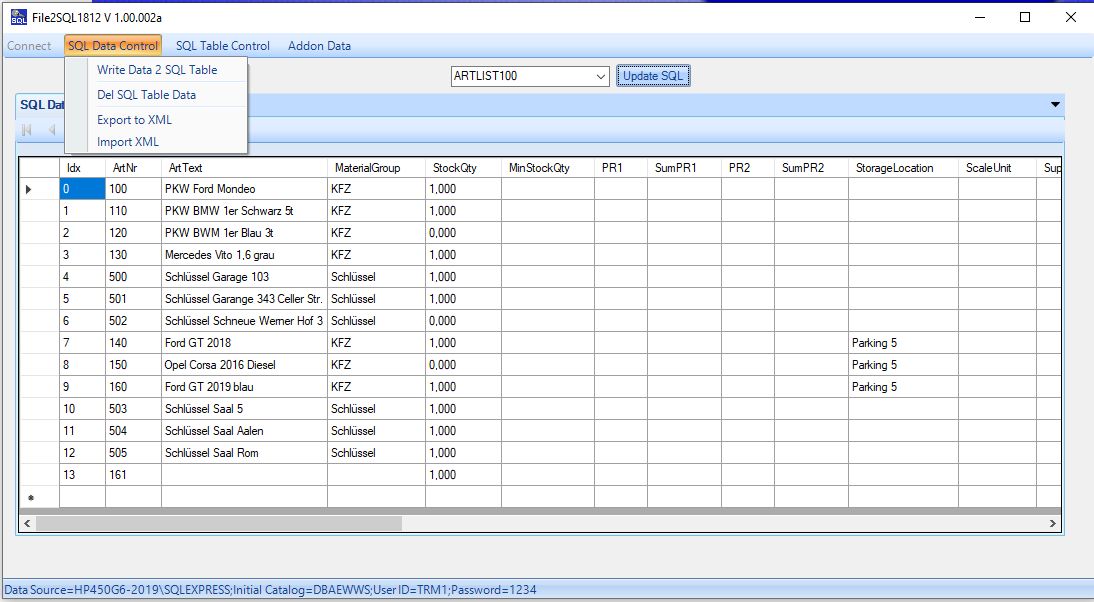Viewport: 1094px width, 602px height.
Task: Select MaterialGroup 'KFZ' in ArtNr 100 row
Action: coord(376,189)
